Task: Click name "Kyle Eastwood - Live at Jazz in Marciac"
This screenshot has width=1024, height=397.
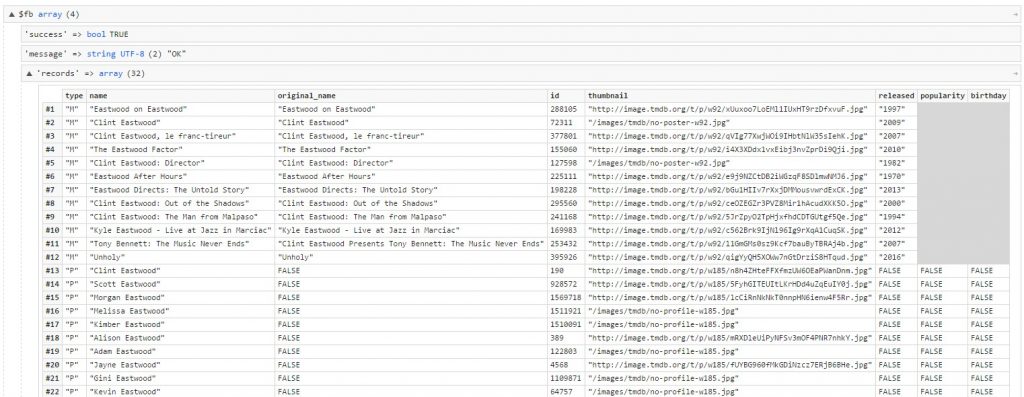Action: (x=180, y=230)
